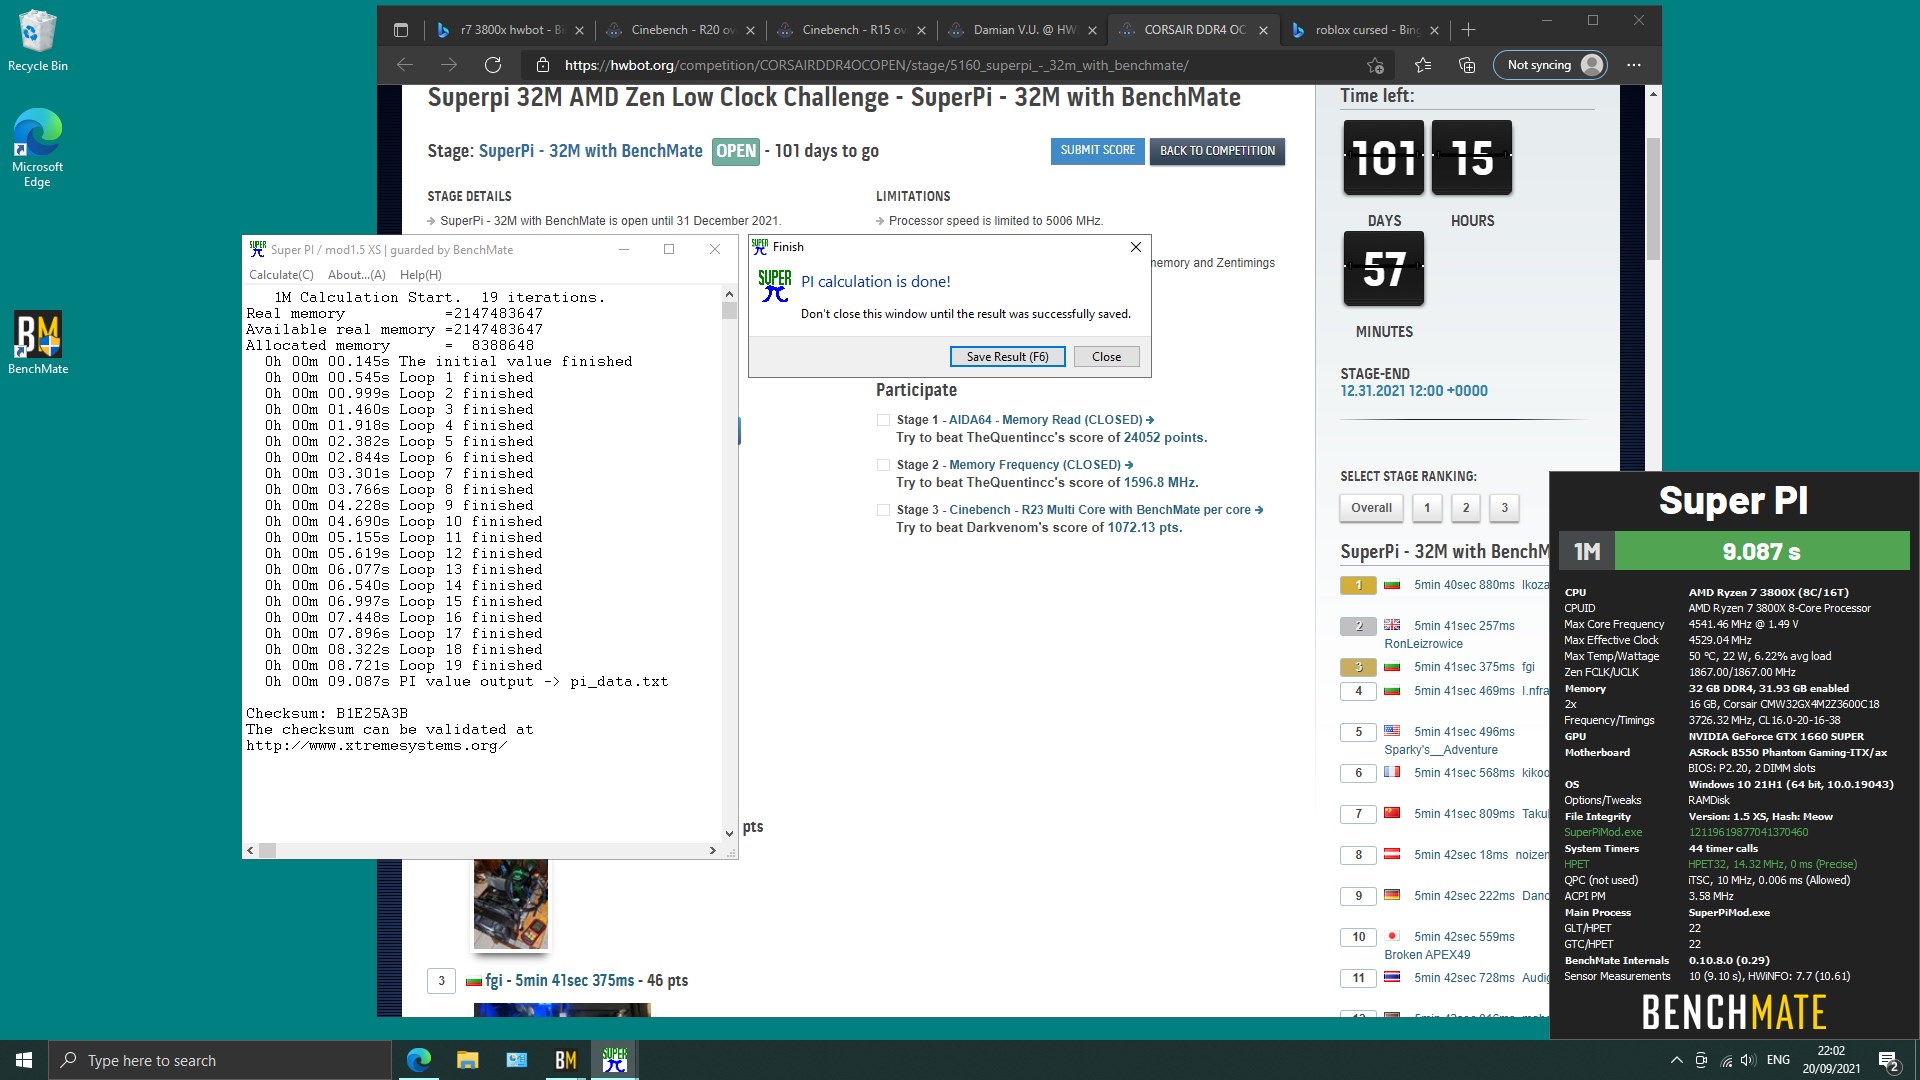Select stage ranking 2
This screenshot has width=1920, height=1080.
tap(1466, 508)
